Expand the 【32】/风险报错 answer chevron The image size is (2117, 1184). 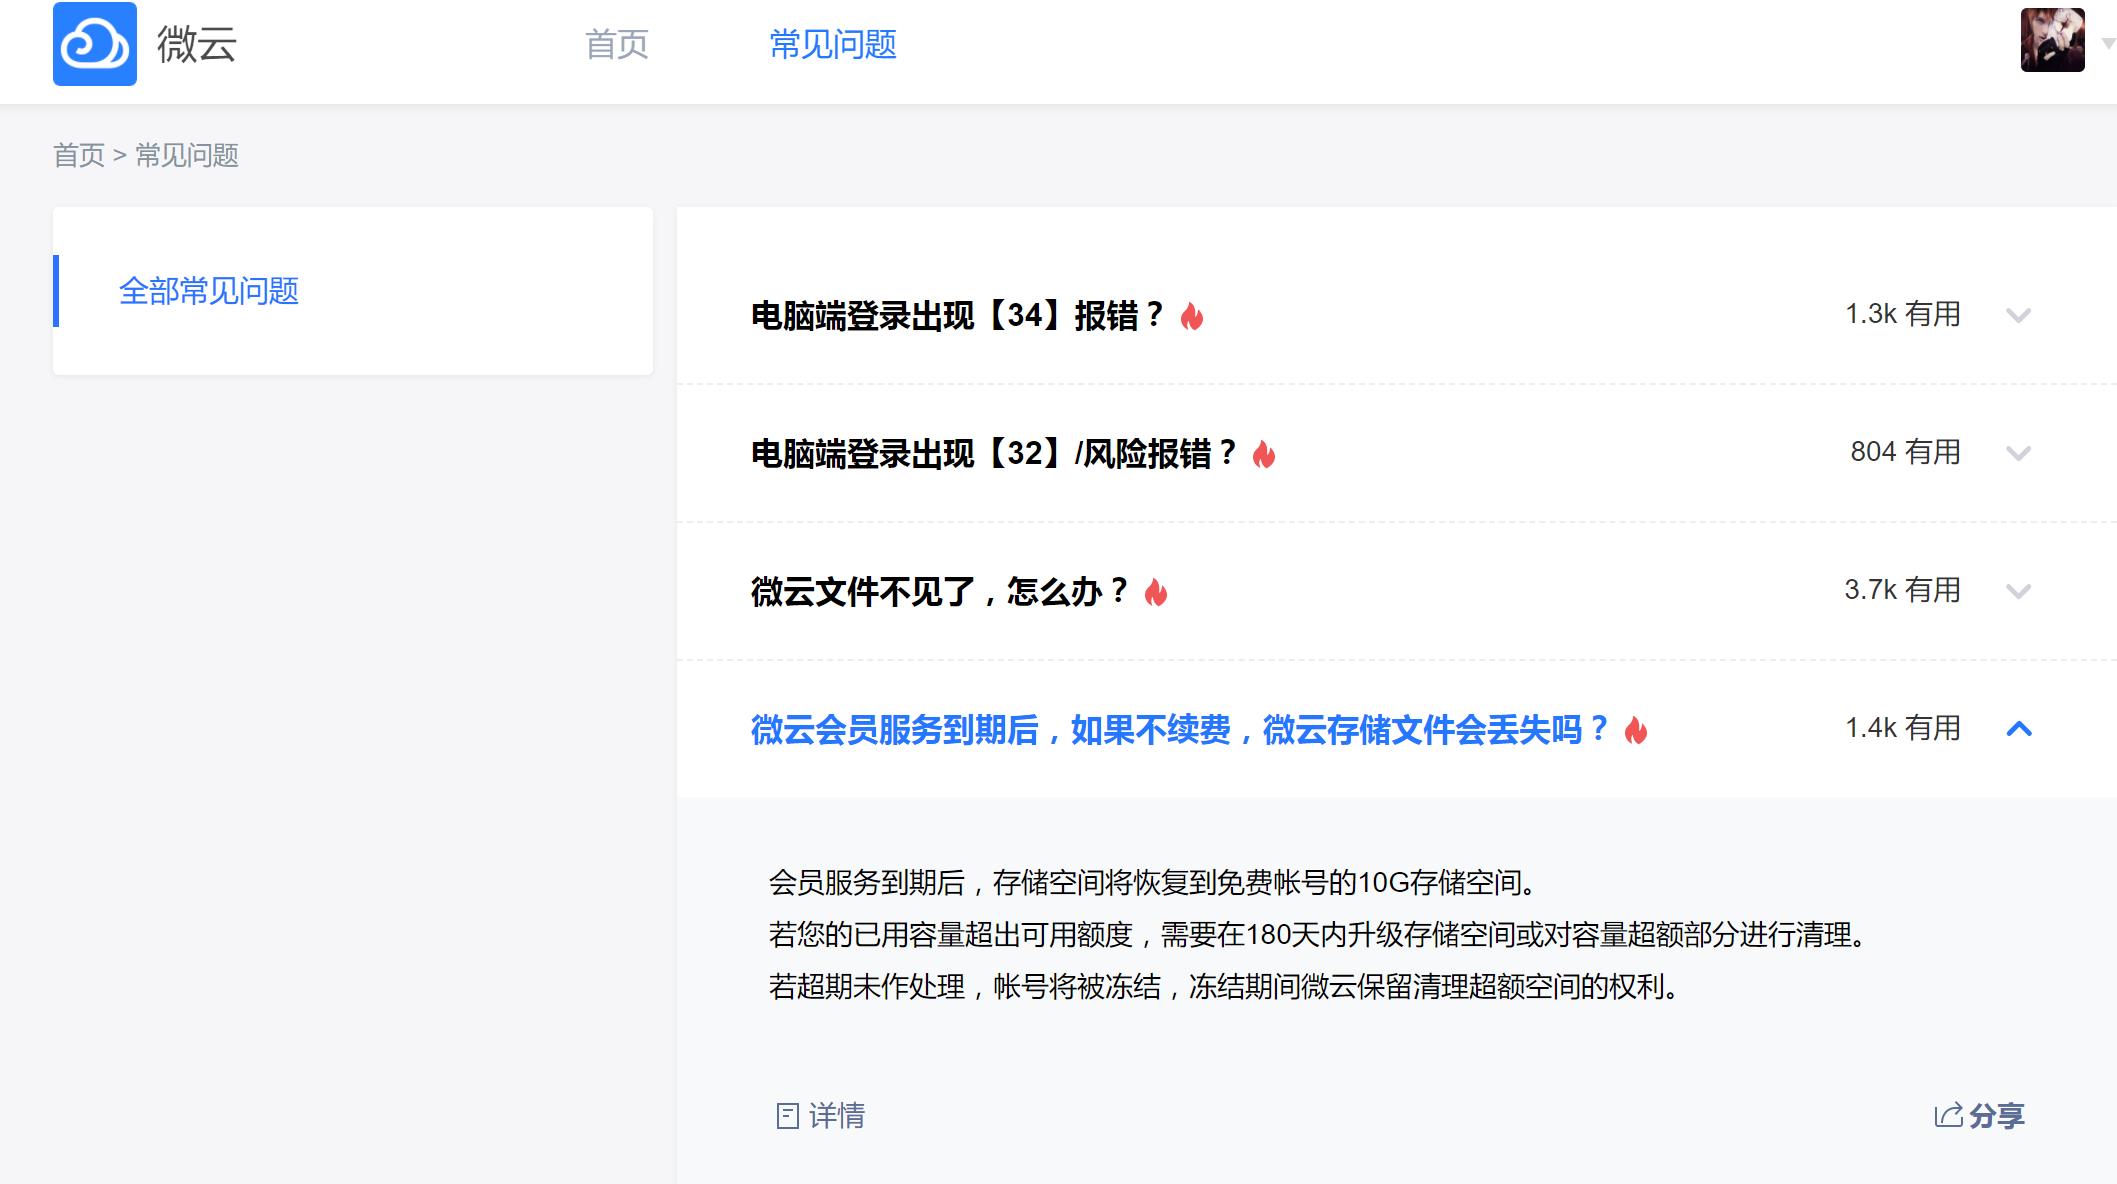pyautogui.click(x=2019, y=453)
